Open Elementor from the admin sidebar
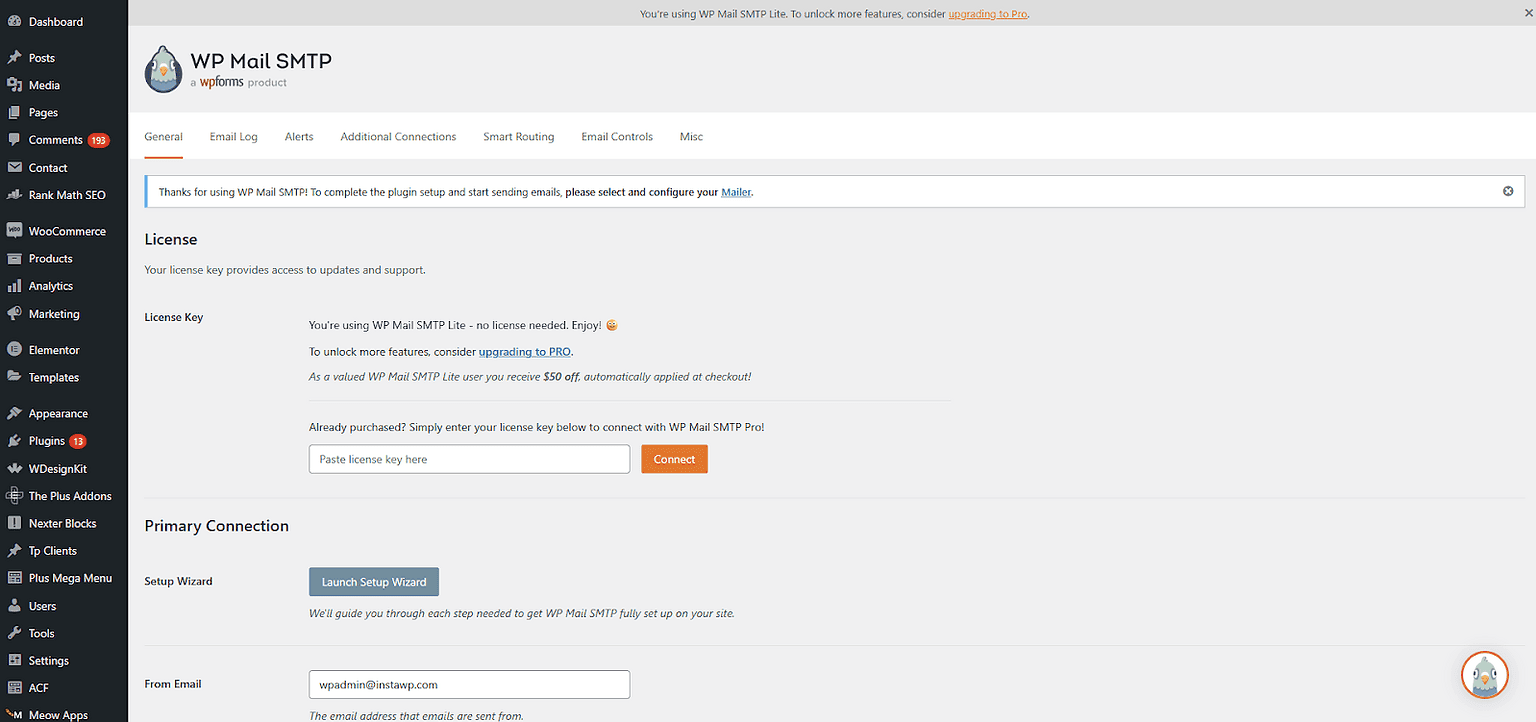 point(16,349)
